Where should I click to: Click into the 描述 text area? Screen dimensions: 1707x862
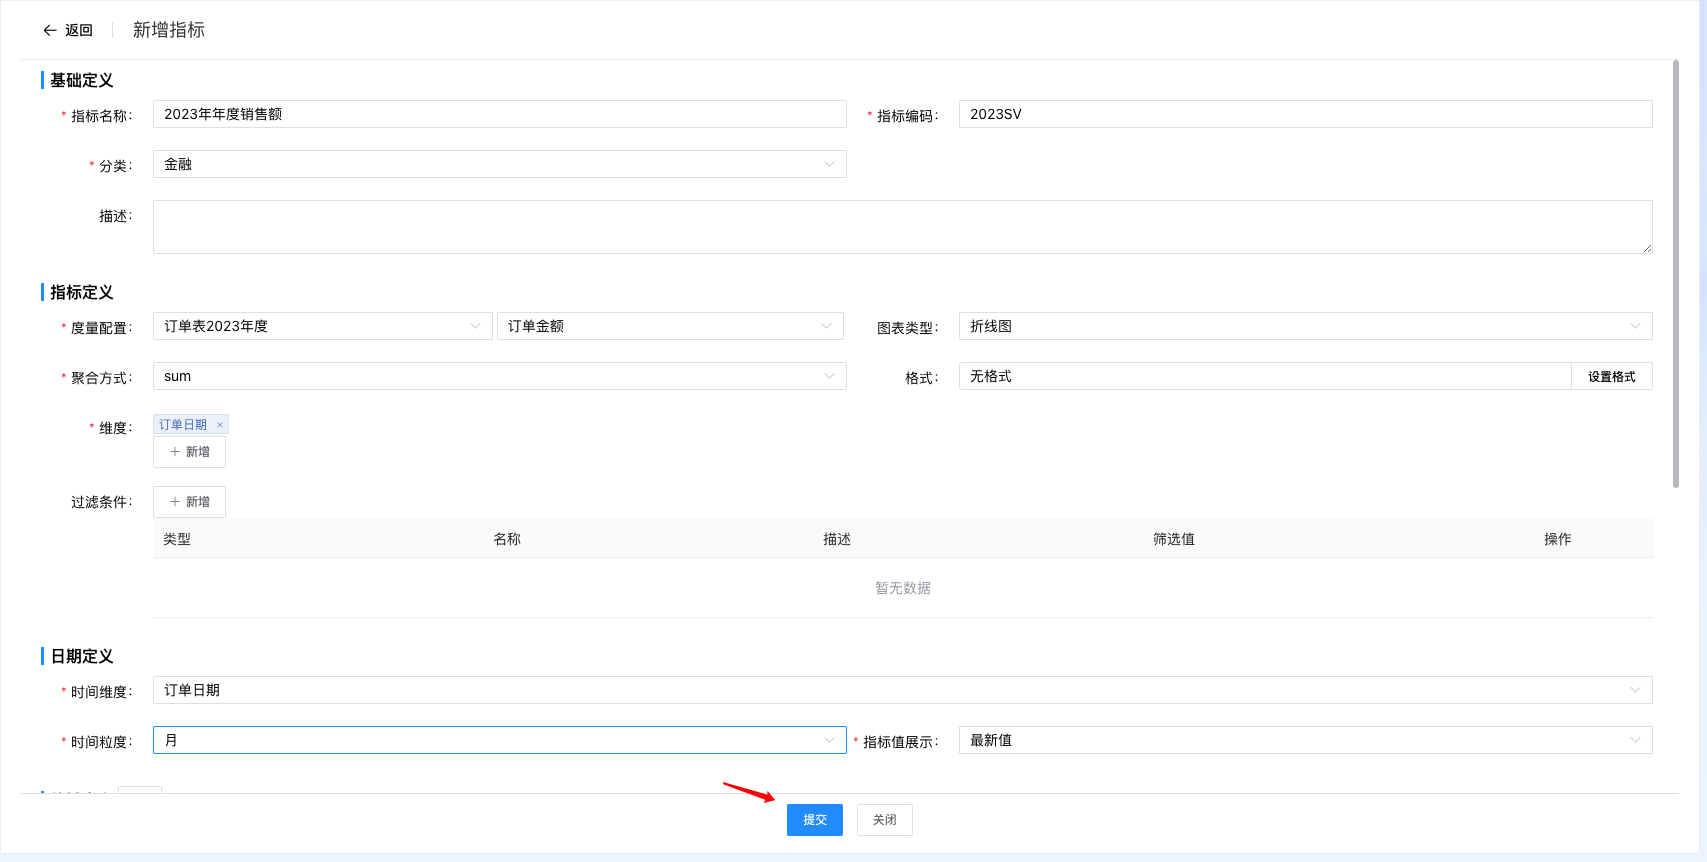[x=901, y=227]
